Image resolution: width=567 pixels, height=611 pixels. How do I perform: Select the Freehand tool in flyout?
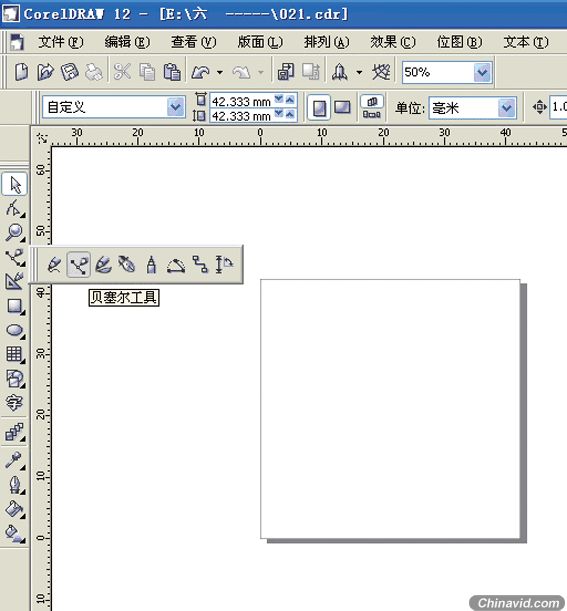(x=54, y=265)
